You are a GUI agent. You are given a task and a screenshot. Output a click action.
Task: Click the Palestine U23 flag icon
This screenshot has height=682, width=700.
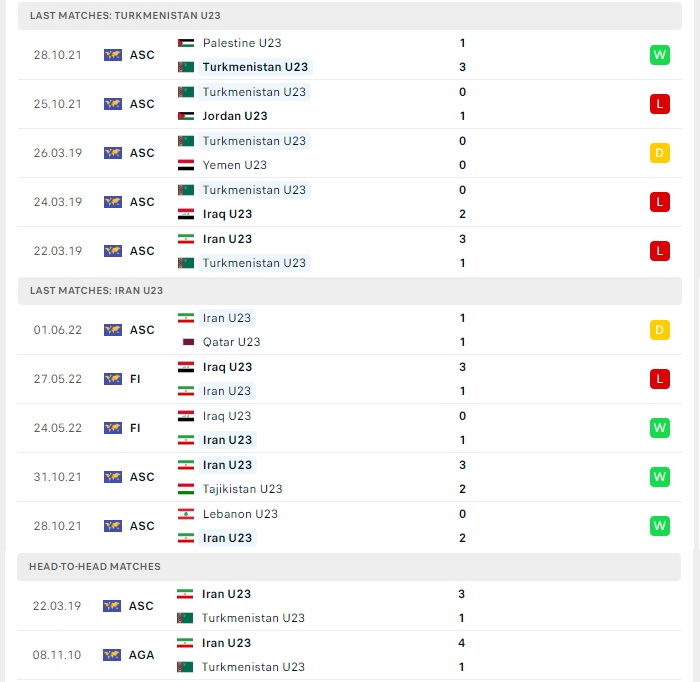tap(186, 43)
